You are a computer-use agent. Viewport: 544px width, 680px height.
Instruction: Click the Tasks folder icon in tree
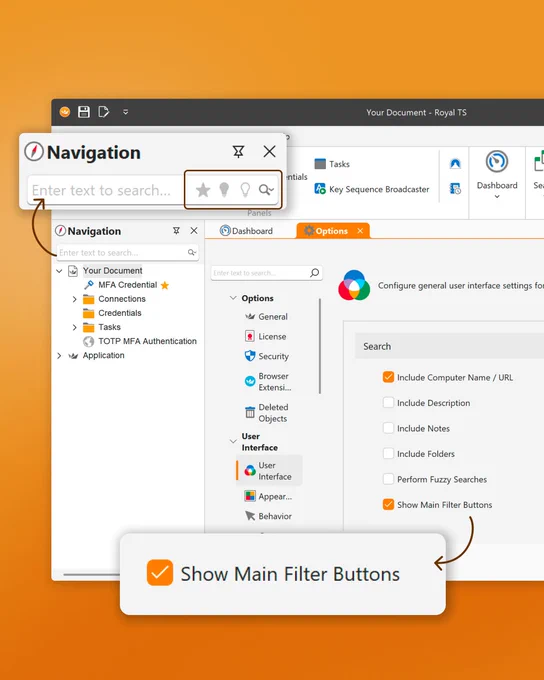pyautogui.click(x=88, y=327)
